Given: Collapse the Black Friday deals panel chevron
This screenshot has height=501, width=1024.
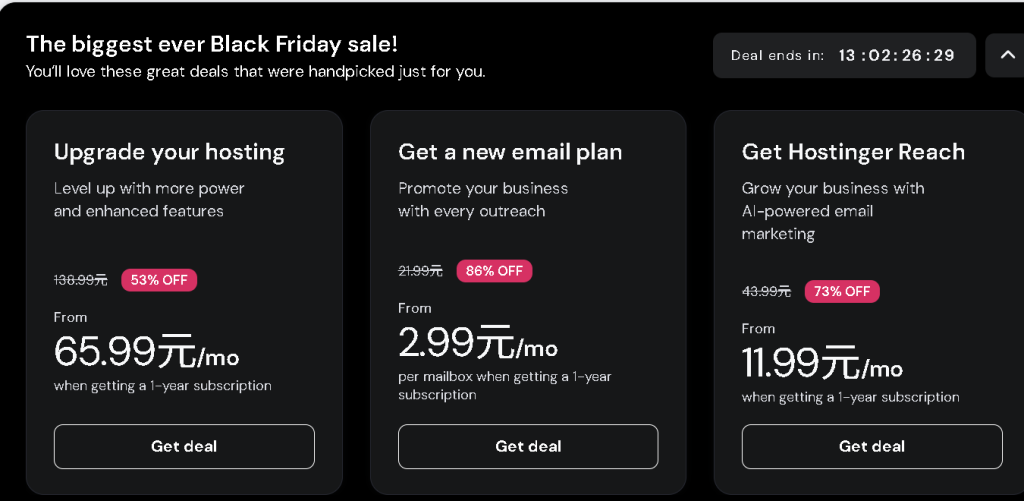Looking at the screenshot, I should tap(1005, 55).
